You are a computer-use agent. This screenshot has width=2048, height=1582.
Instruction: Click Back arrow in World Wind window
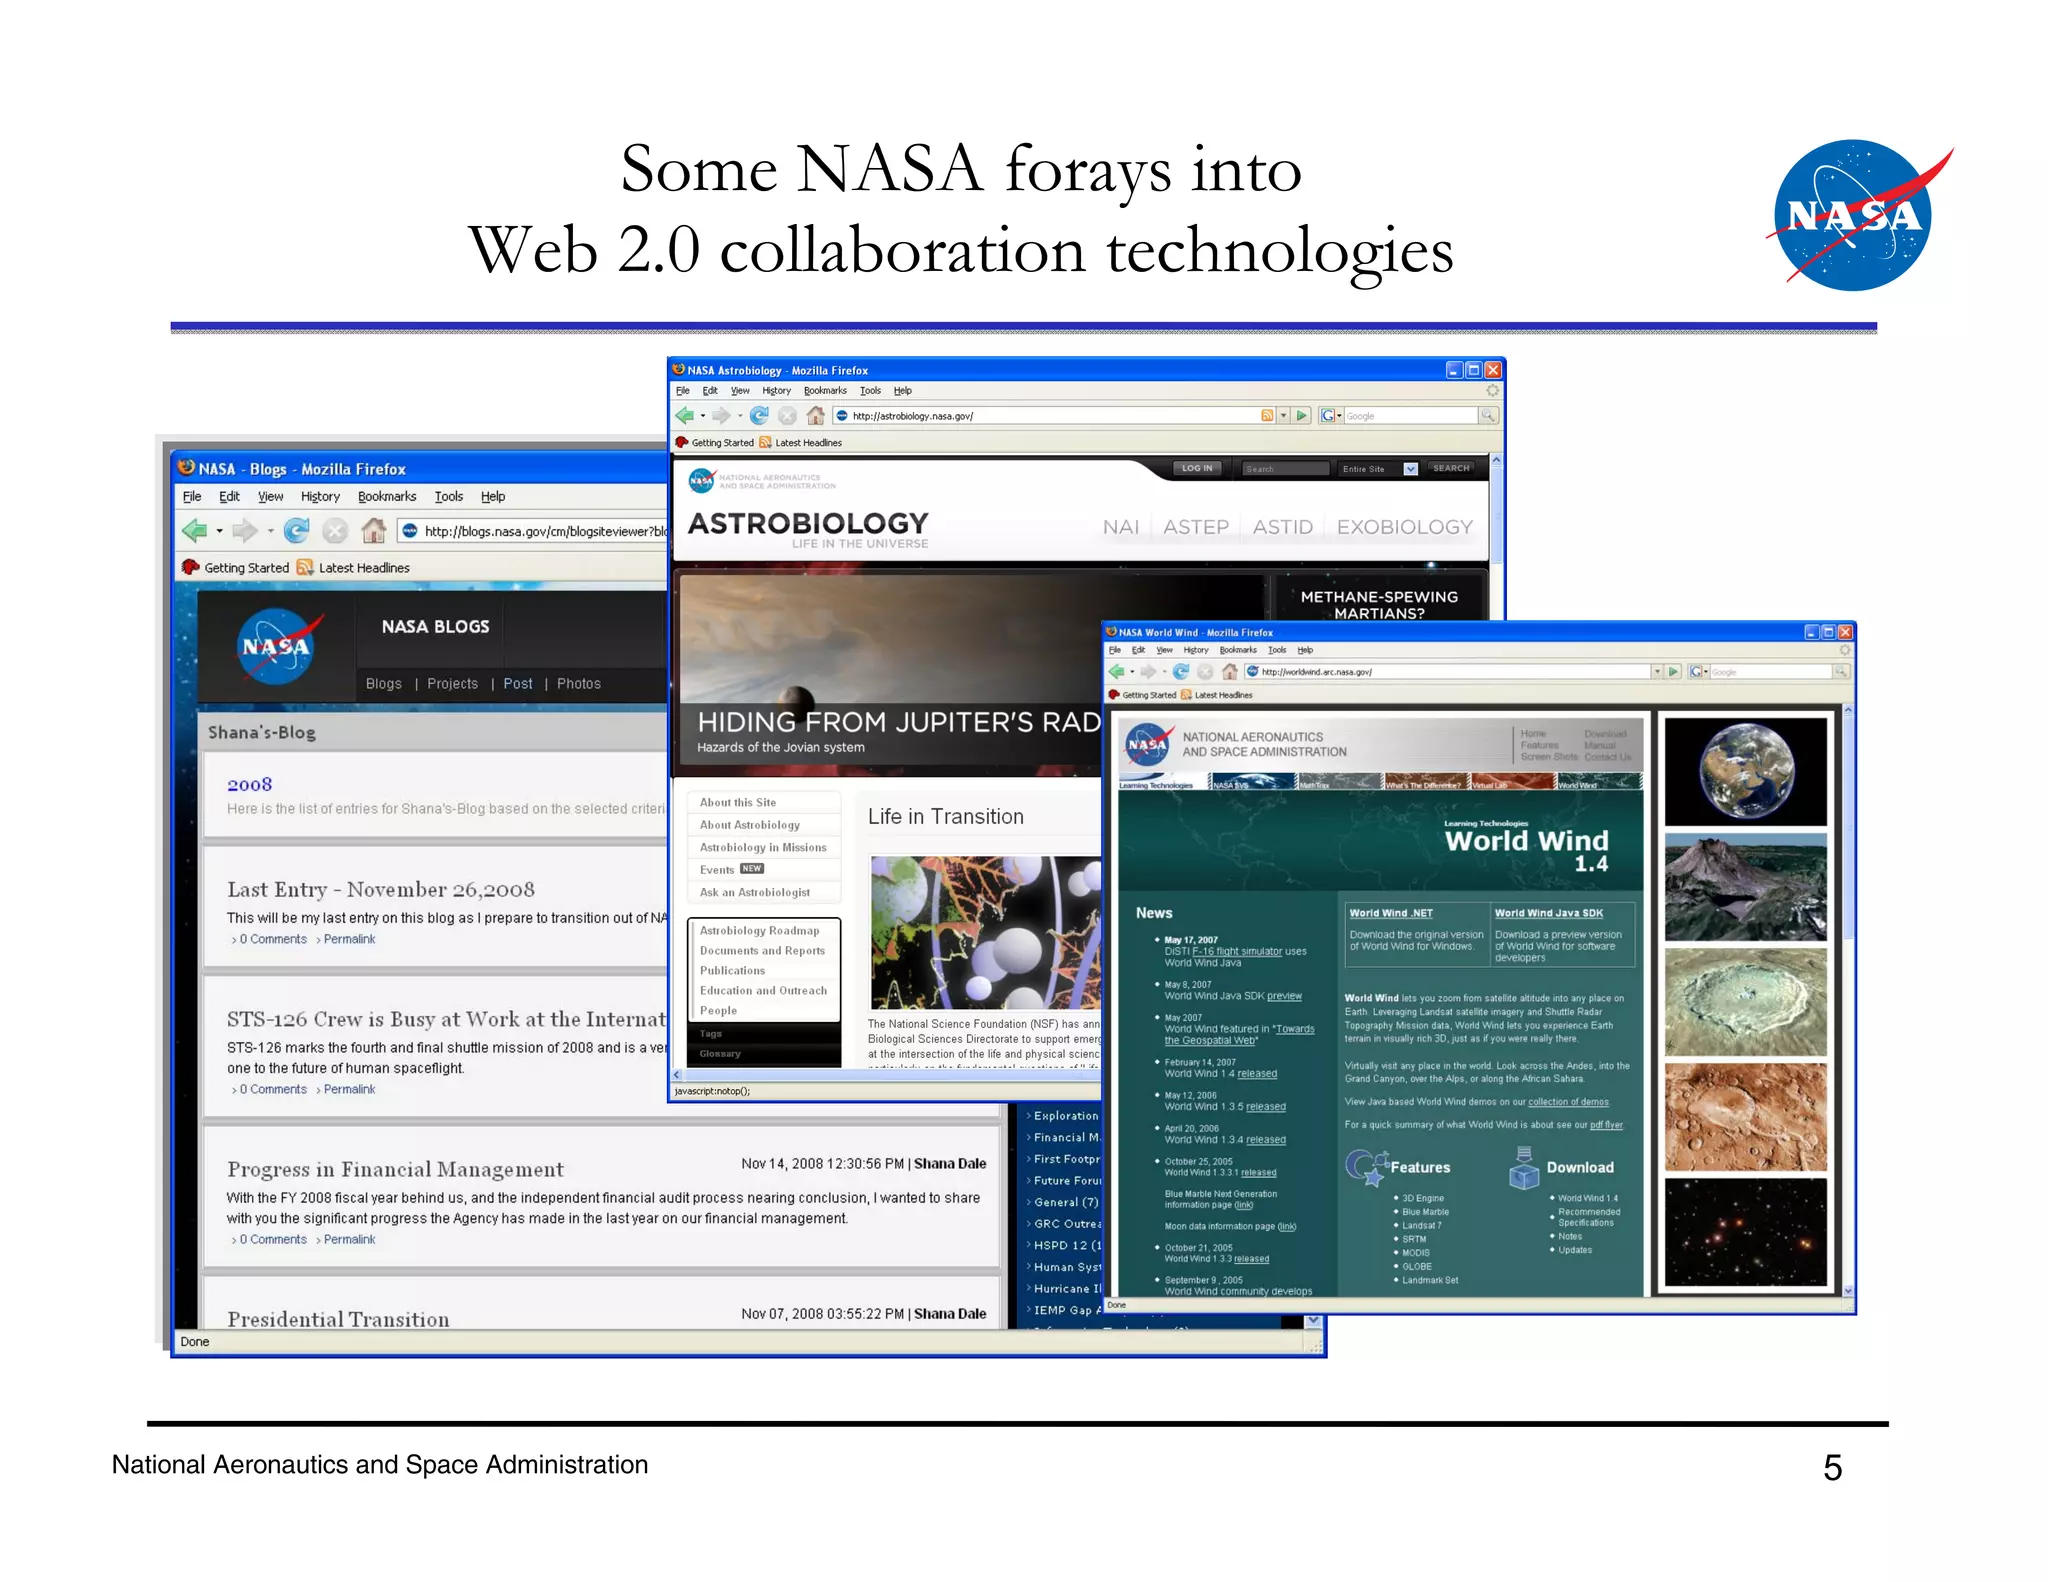point(1117,672)
